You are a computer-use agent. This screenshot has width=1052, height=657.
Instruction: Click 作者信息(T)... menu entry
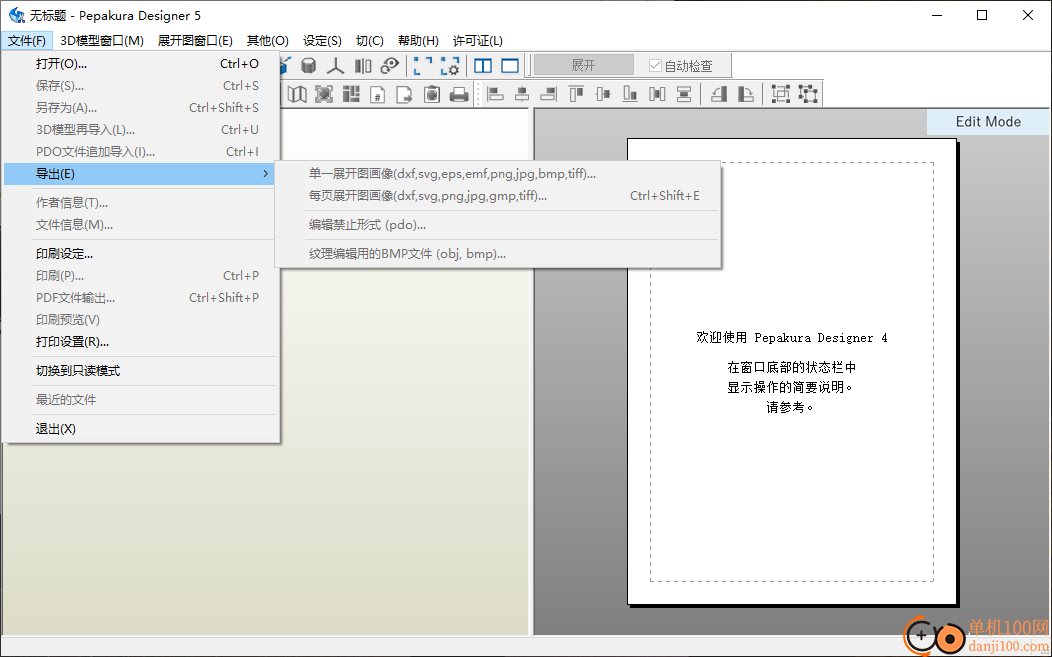140,203
